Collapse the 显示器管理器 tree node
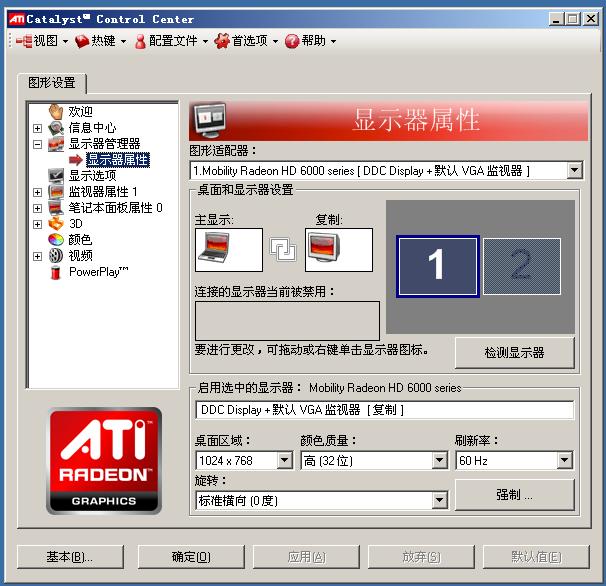The width and height of the screenshot is (606, 586). (x=37, y=144)
